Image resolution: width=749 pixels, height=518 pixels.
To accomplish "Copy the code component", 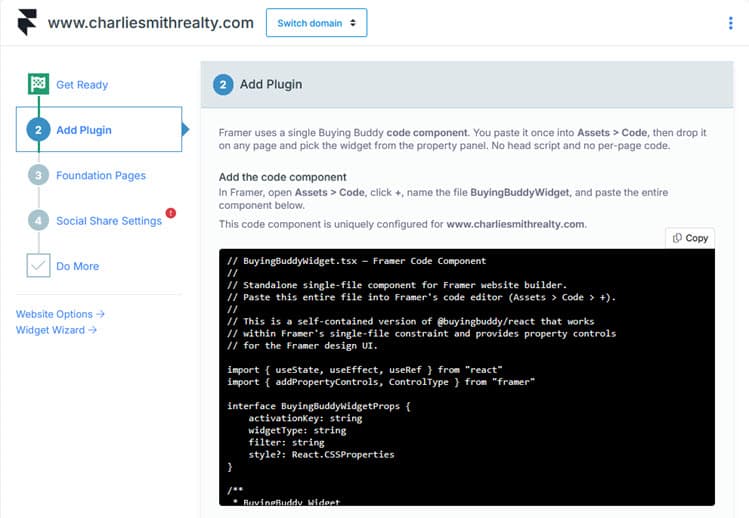I will (x=690, y=238).
